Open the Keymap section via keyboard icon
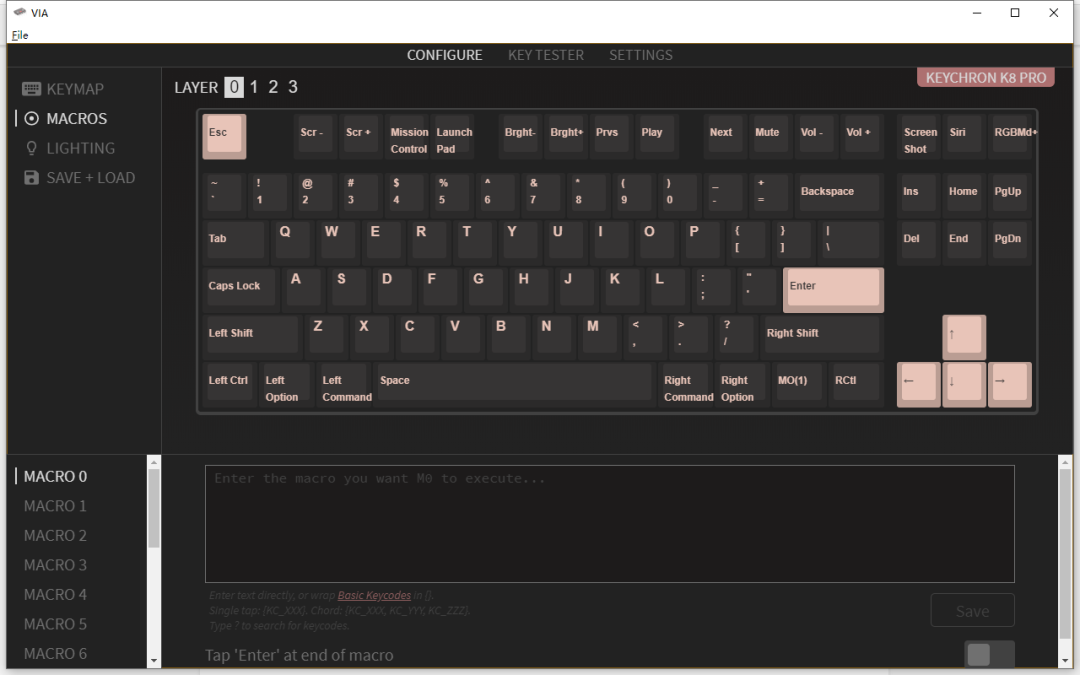This screenshot has height=675, width=1080. point(31,89)
